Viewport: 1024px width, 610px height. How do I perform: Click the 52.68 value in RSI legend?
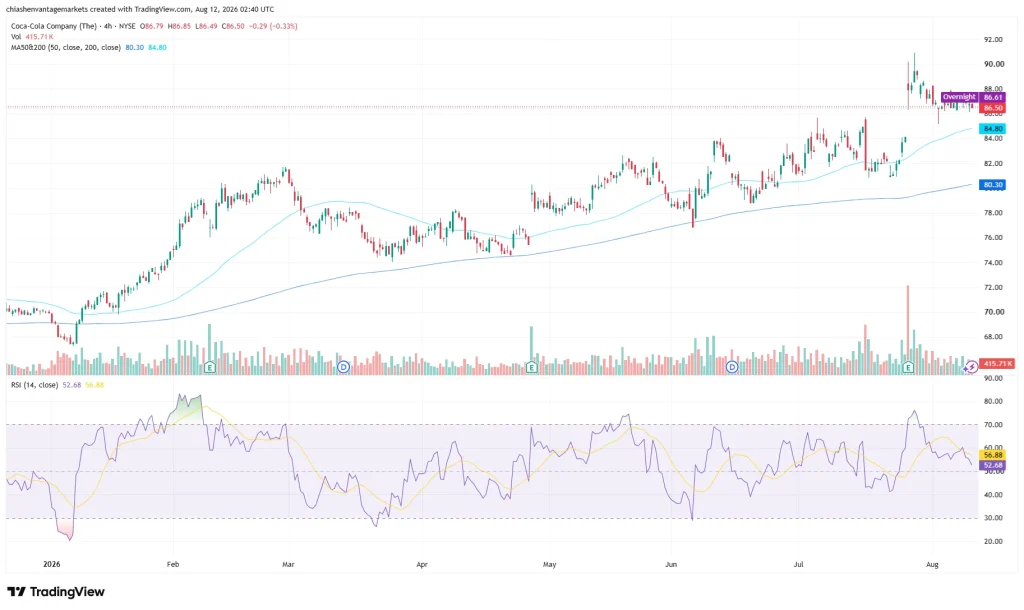(x=72, y=385)
